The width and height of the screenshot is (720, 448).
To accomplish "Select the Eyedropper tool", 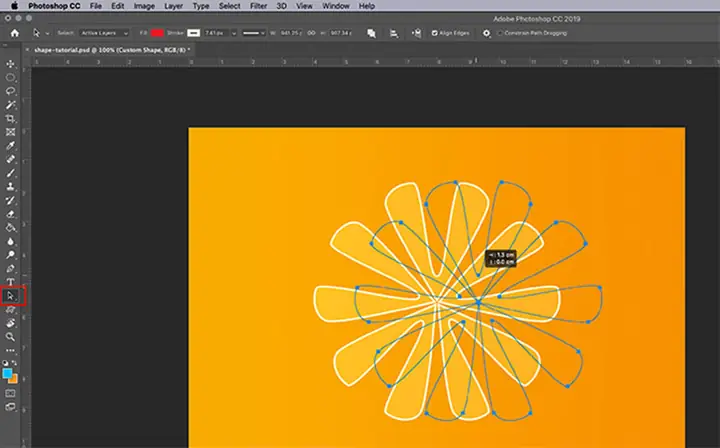I will [x=10, y=146].
